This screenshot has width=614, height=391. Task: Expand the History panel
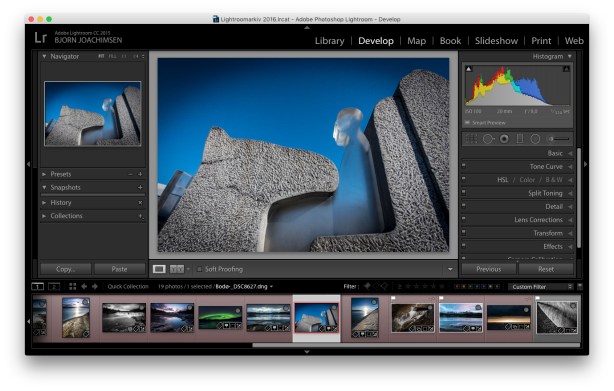pyautogui.click(x=44, y=203)
